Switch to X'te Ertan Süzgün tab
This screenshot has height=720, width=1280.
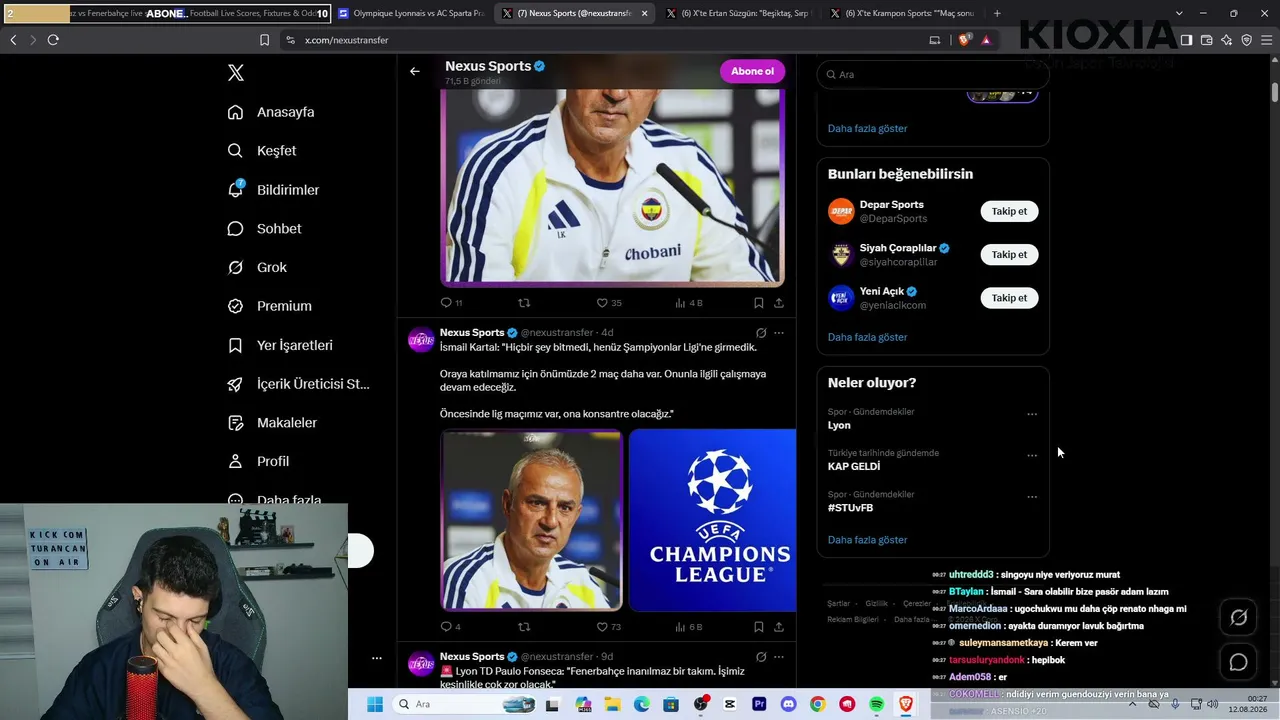point(736,13)
